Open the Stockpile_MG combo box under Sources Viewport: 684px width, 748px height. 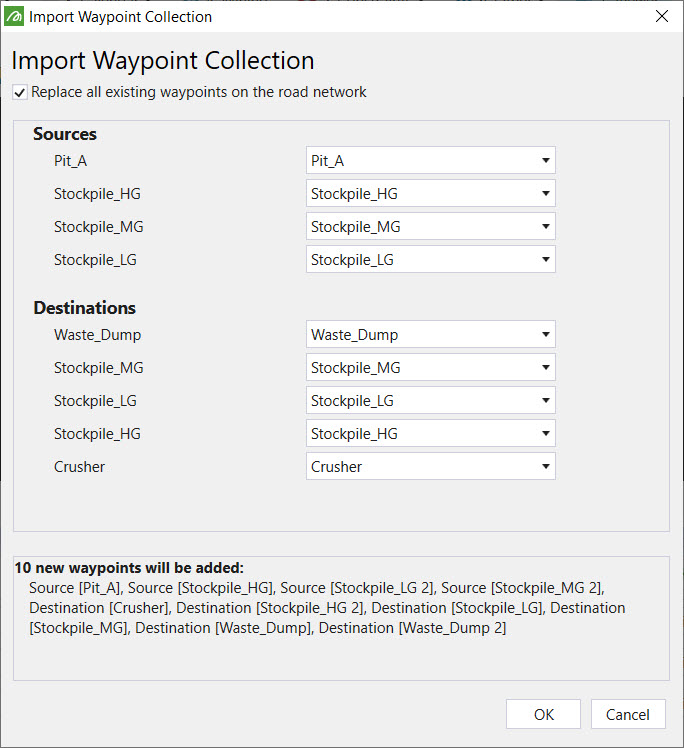[430, 227]
